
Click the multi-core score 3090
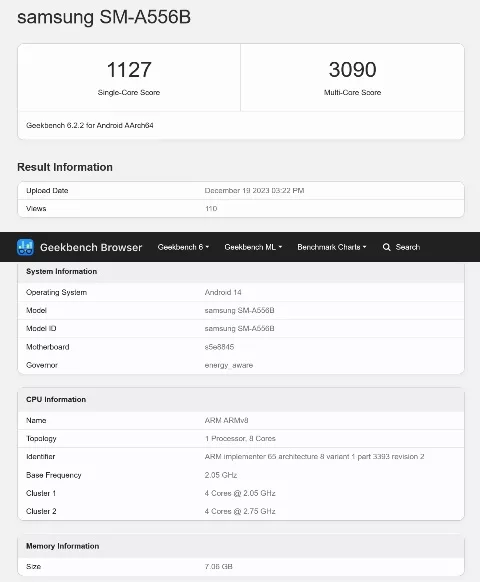click(352, 69)
